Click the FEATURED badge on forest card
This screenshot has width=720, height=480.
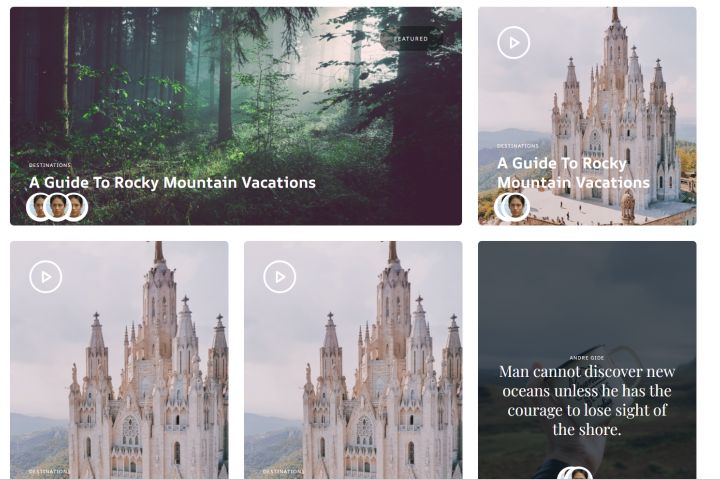pos(411,39)
